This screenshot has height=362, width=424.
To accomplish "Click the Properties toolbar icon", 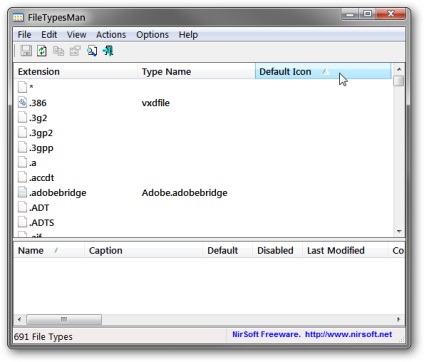I will point(75,51).
